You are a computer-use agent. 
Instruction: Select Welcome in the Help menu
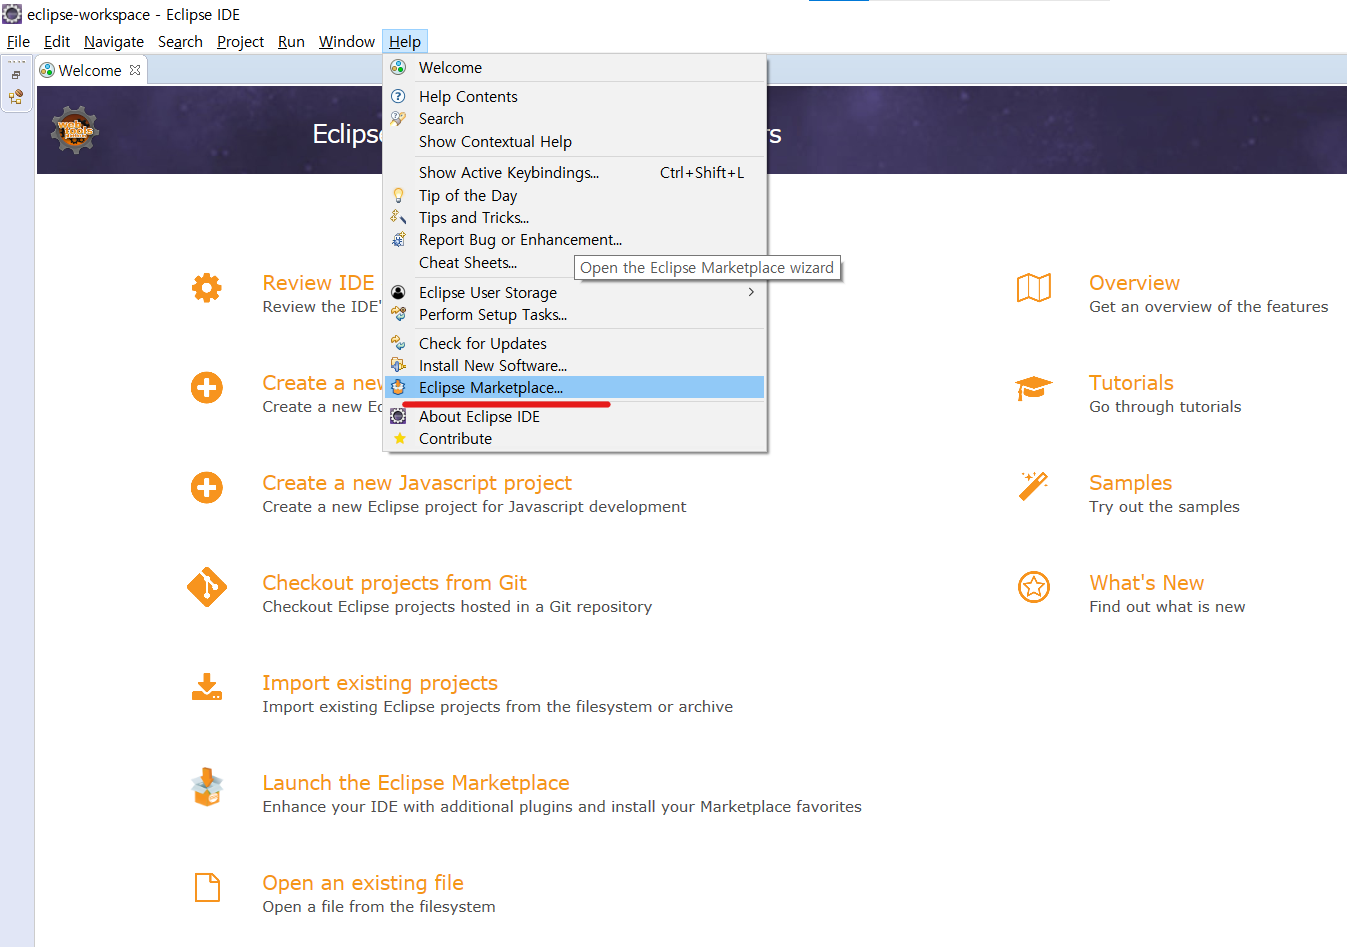click(x=575, y=68)
